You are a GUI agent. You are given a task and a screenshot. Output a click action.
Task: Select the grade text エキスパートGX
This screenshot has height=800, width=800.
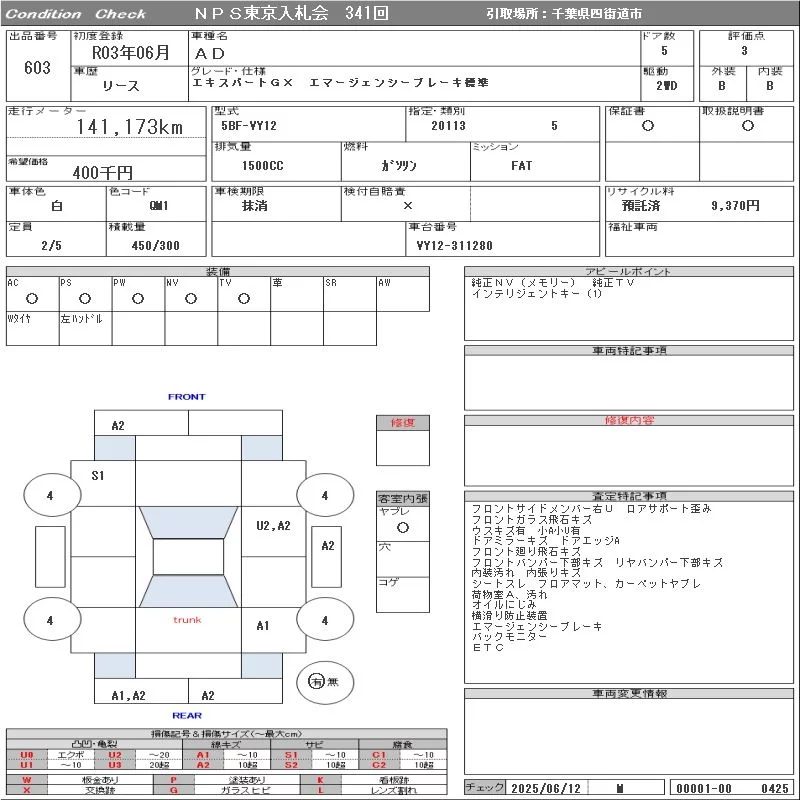243,83
